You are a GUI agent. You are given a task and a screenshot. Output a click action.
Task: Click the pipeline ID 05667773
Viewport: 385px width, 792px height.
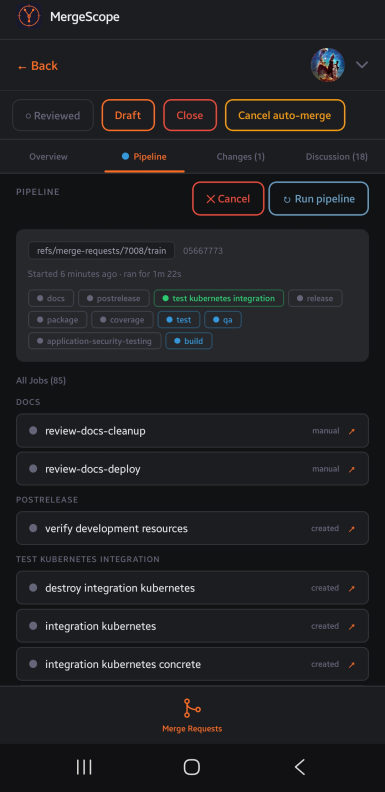tap(203, 251)
